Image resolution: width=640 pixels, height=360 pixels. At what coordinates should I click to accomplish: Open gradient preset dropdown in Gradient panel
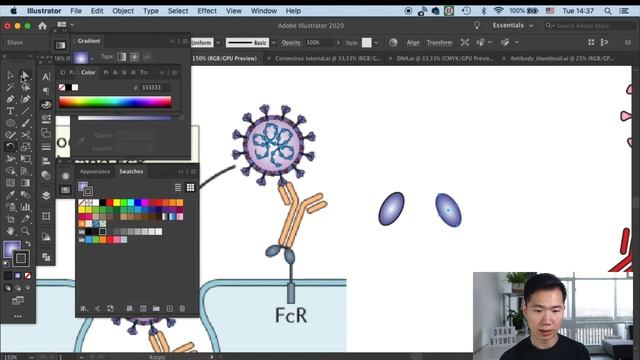click(x=92, y=58)
